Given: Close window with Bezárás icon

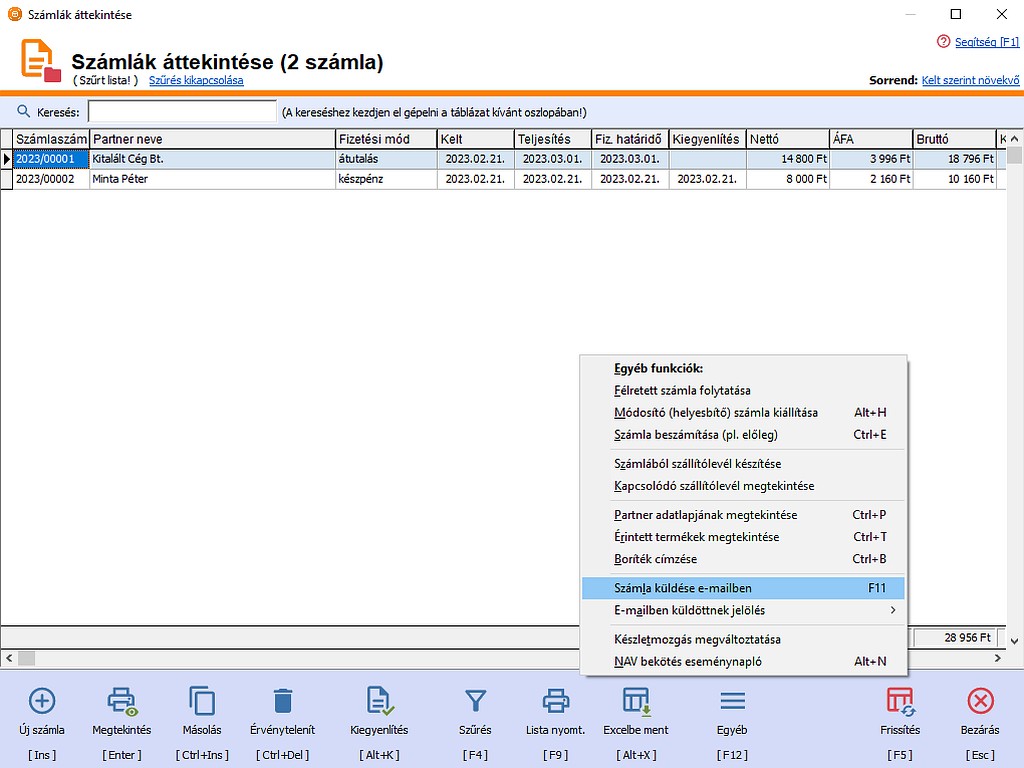Looking at the screenshot, I should [x=980, y=700].
